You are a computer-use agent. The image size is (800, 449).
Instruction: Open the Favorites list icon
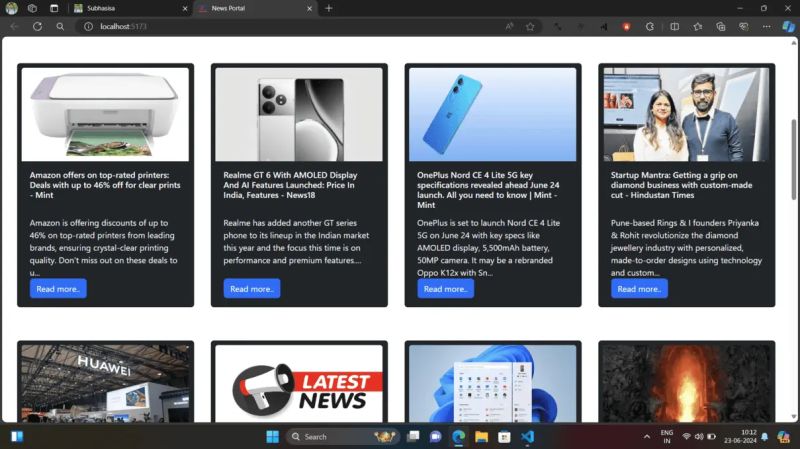click(697, 27)
